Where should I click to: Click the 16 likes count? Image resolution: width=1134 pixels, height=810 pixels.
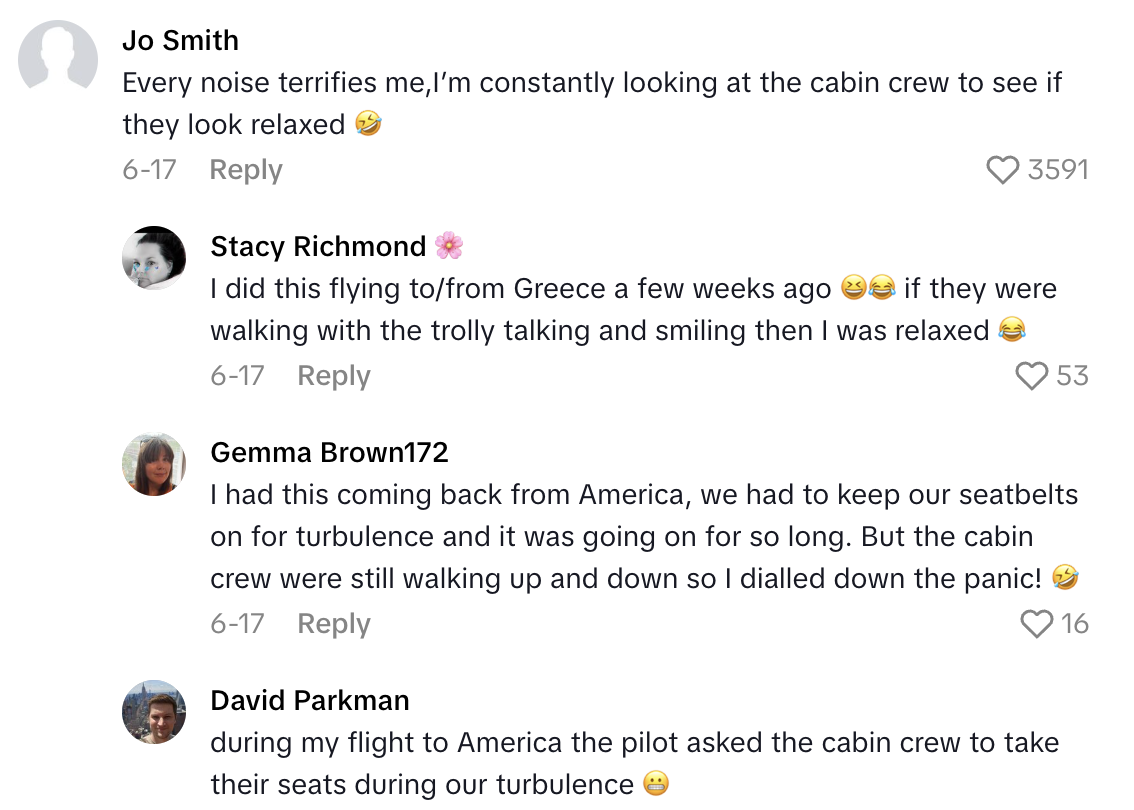point(1074,624)
